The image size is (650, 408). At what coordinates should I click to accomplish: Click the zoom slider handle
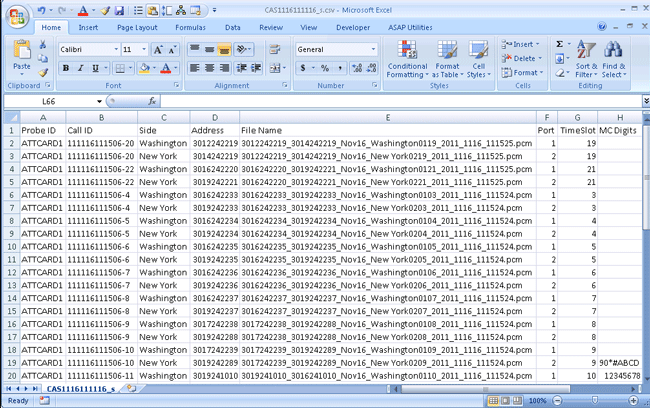(x=595, y=400)
